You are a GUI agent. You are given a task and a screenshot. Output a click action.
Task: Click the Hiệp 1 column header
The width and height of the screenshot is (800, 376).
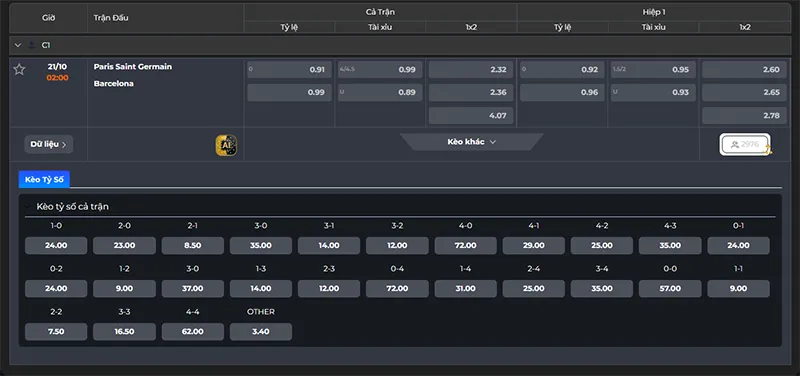click(654, 12)
